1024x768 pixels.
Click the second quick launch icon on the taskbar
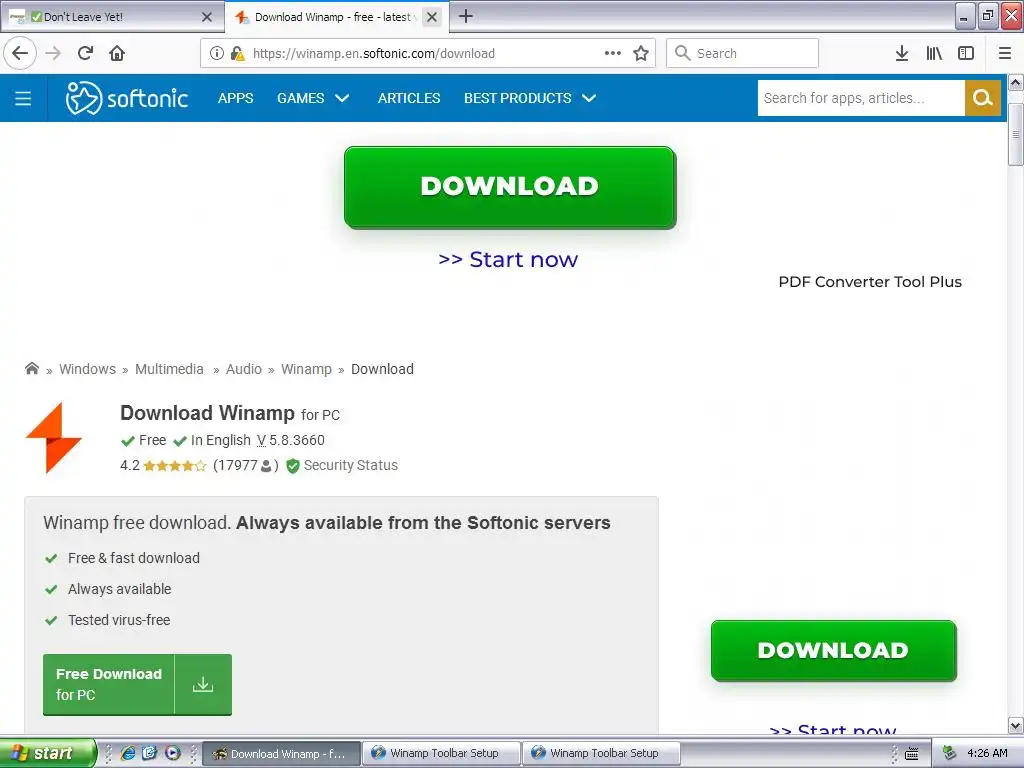point(150,753)
